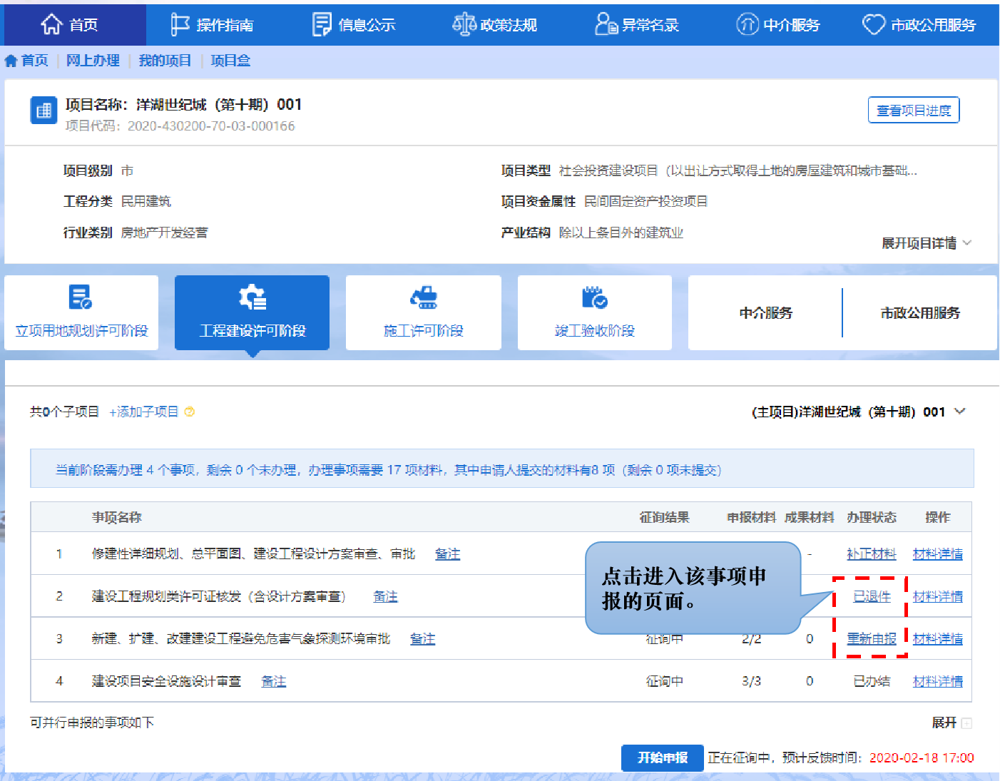Click the 查看项目进度 button
The image size is (1000, 781).
[x=913, y=110]
